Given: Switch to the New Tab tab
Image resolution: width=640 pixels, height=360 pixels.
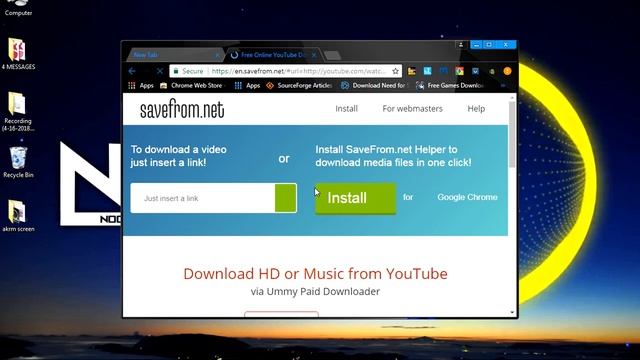Looking at the screenshot, I should tap(176, 55).
